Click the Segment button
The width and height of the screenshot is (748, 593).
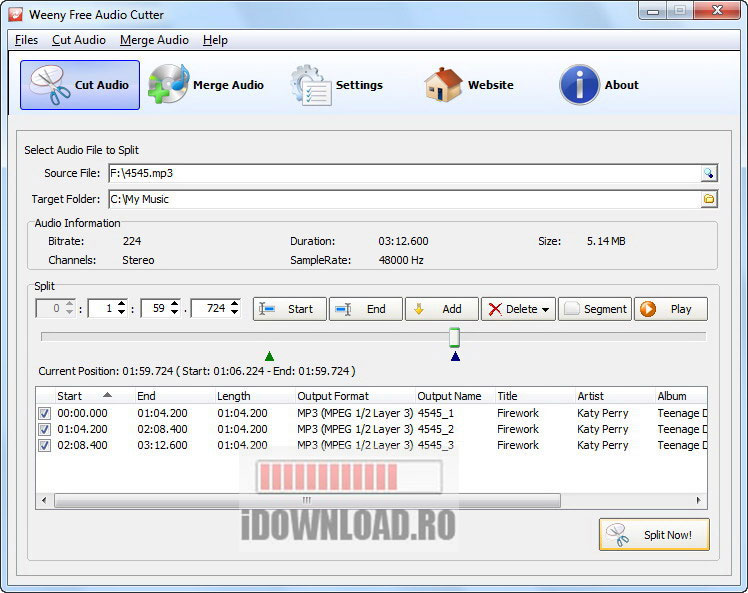click(595, 309)
